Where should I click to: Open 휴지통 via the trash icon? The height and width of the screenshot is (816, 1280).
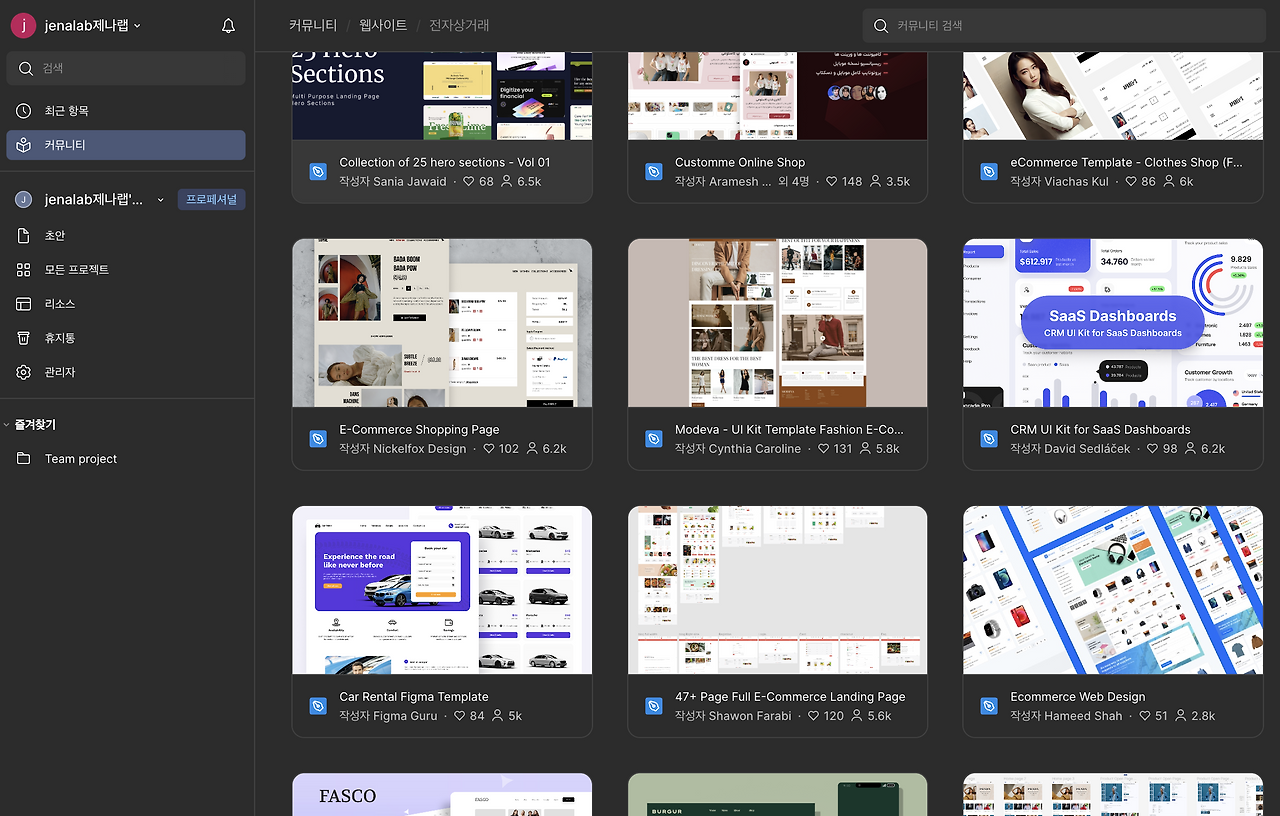(24, 338)
